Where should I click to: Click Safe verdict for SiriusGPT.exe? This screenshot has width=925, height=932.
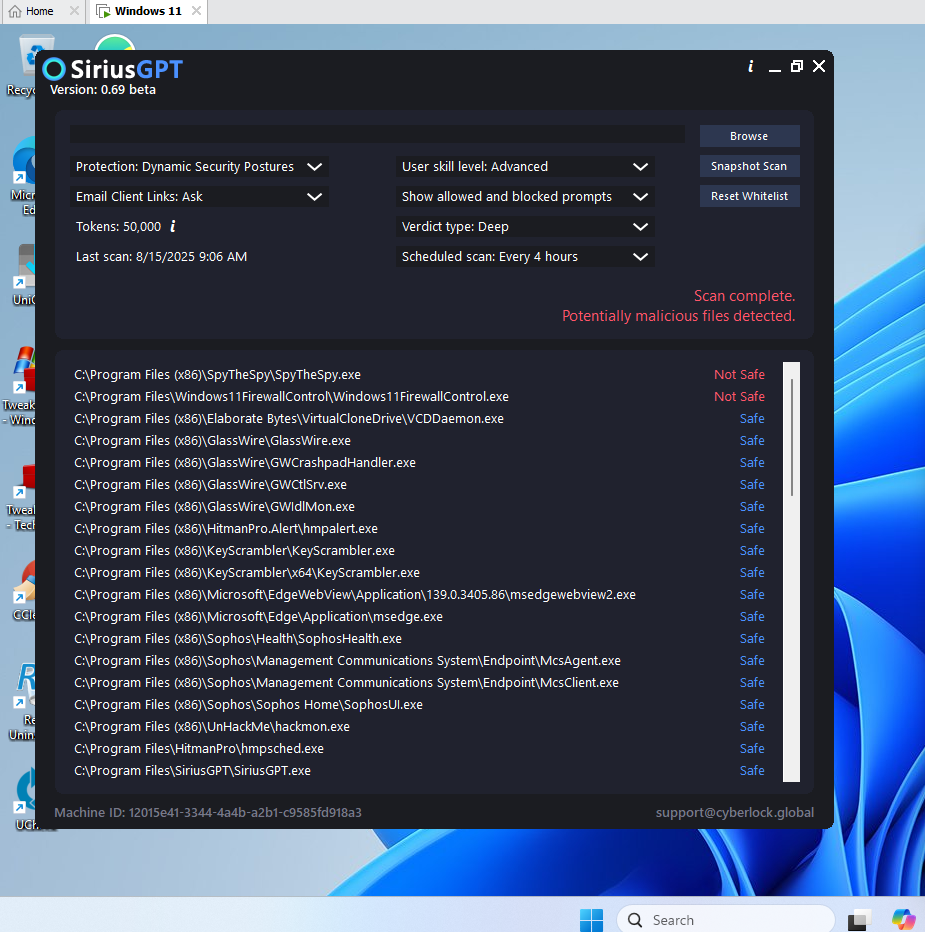[x=752, y=770]
